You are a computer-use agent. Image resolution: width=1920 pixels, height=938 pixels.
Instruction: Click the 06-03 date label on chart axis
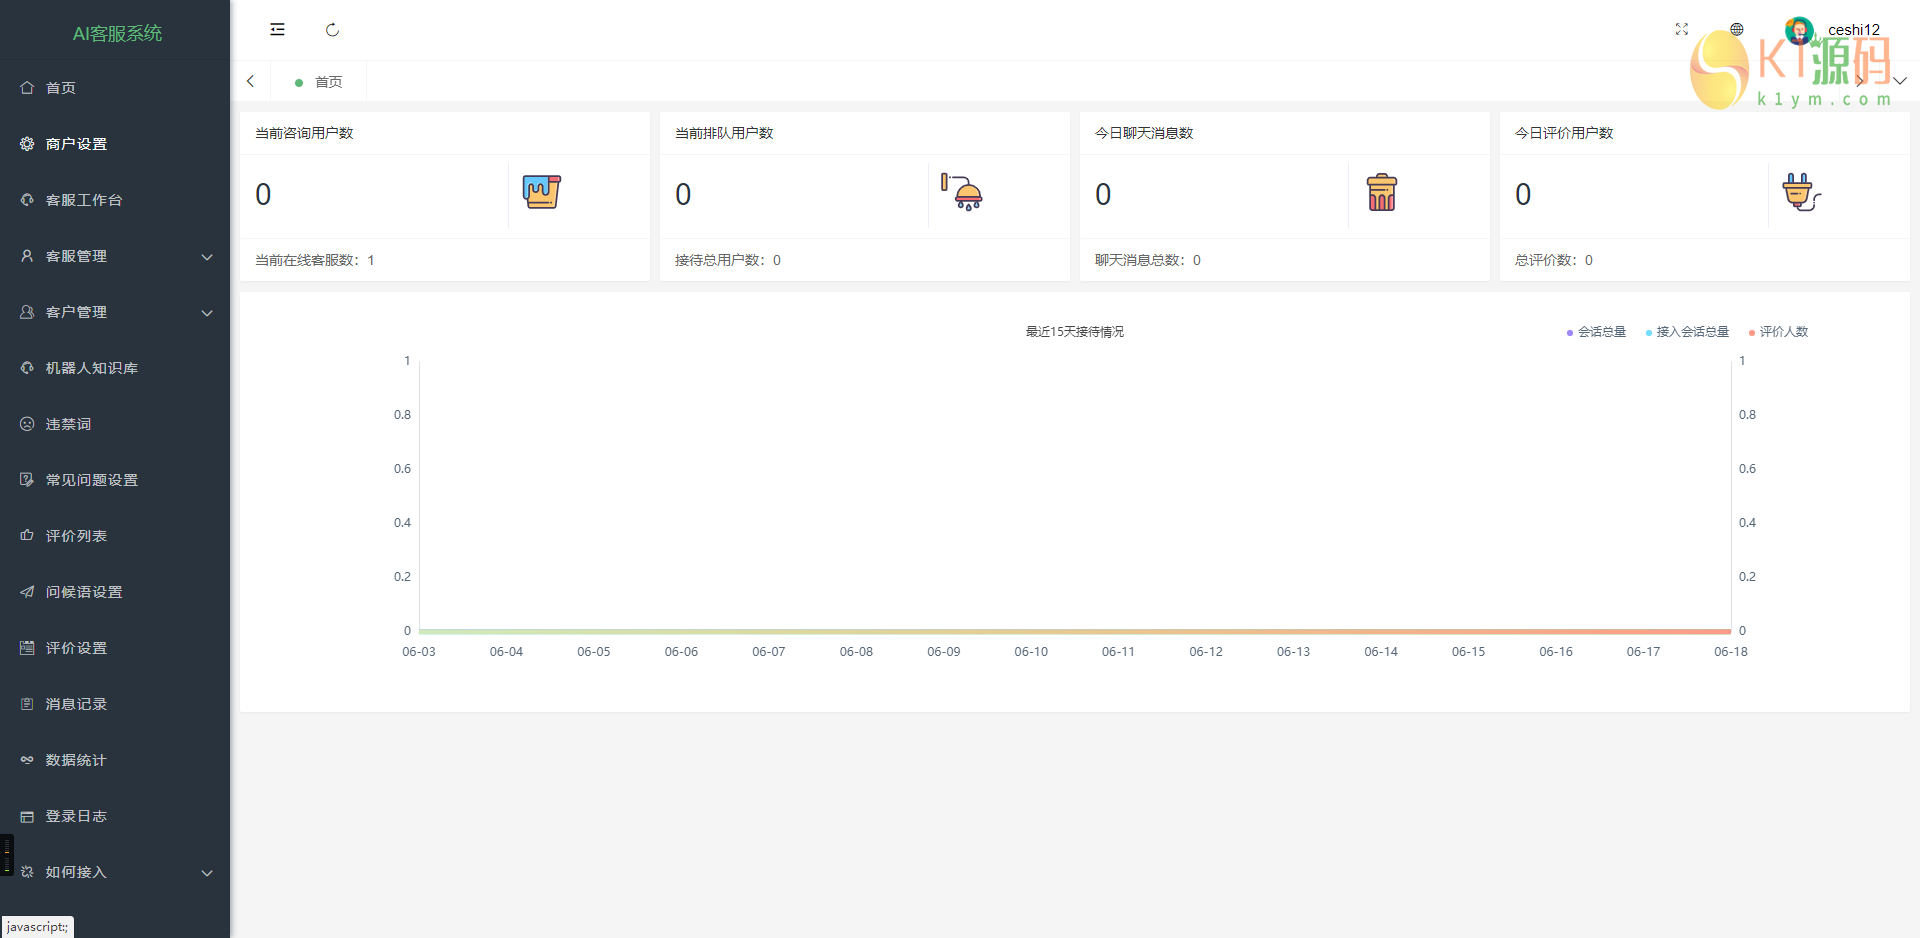point(419,652)
